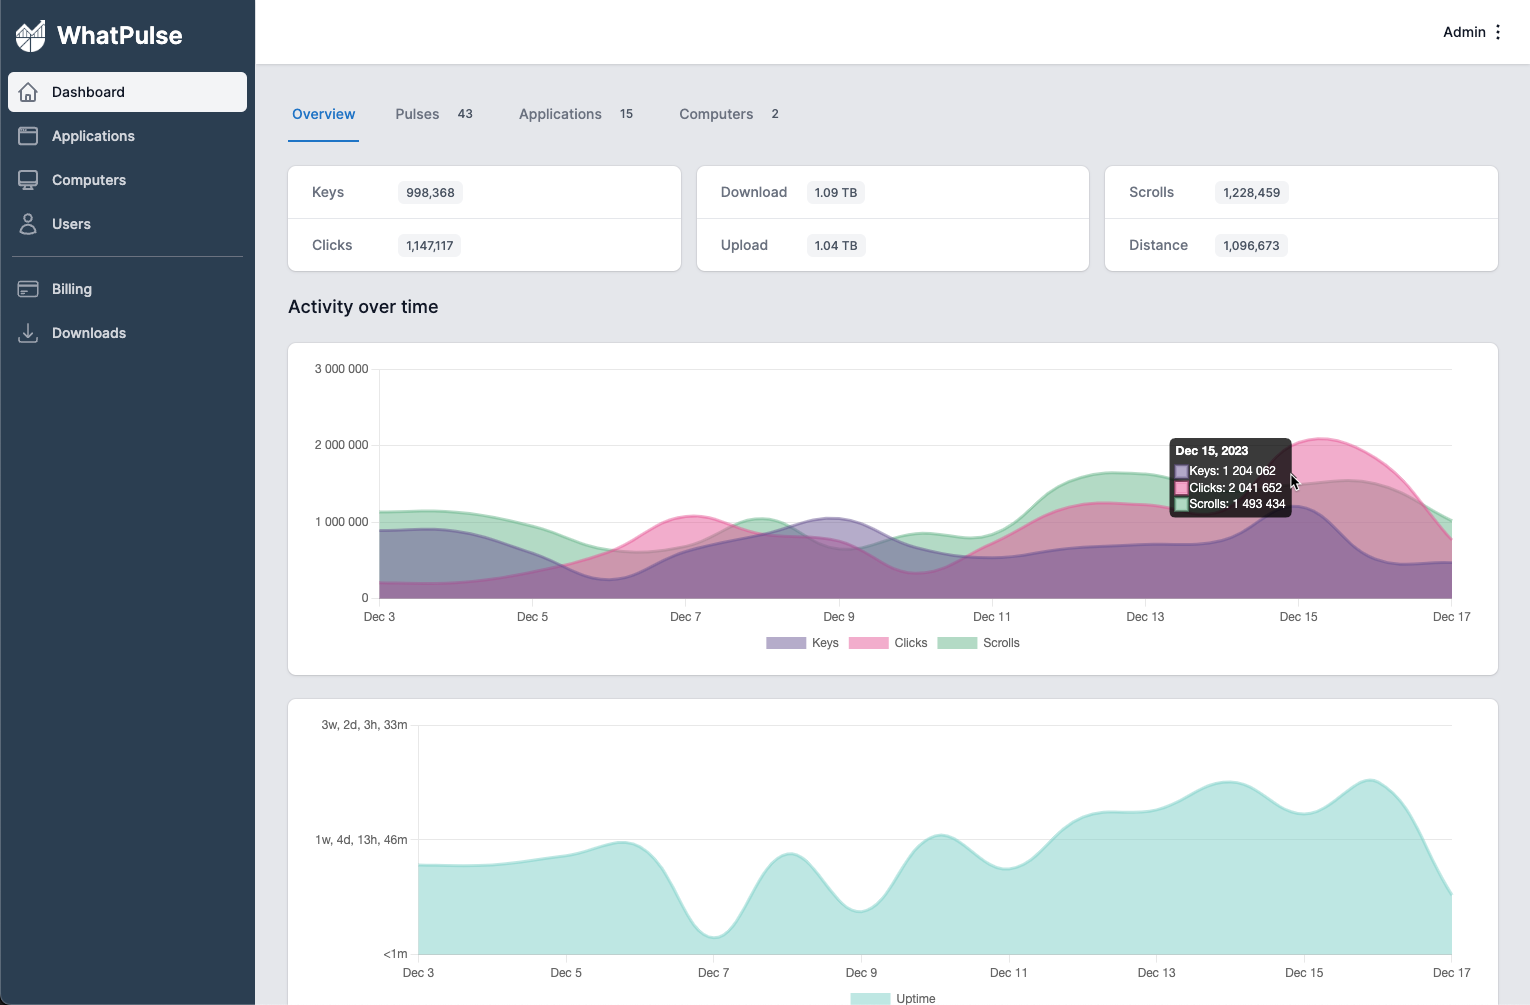Toggle Clicks series in chart legend

888,643
